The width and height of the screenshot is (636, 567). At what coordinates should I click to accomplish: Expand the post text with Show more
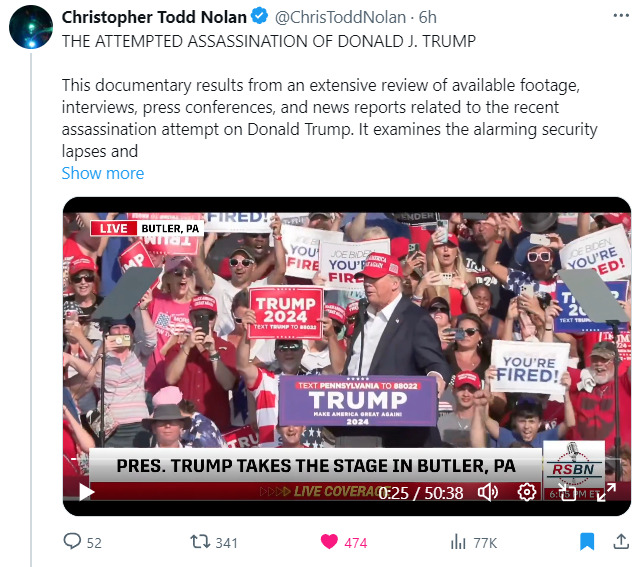tap(103, 173)
